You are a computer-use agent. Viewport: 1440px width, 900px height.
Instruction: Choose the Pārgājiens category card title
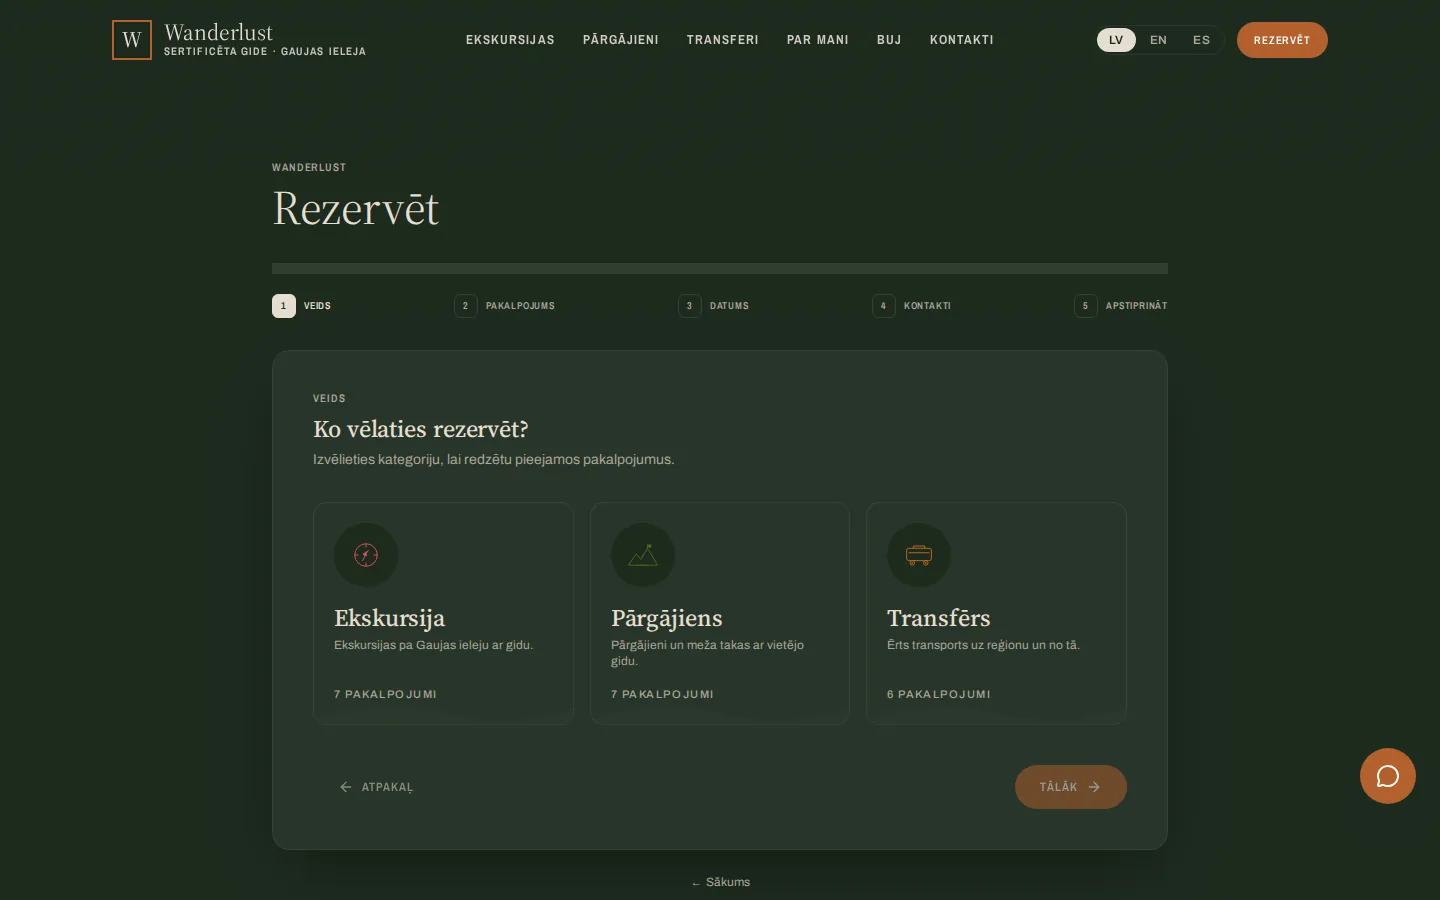[667, 618]
